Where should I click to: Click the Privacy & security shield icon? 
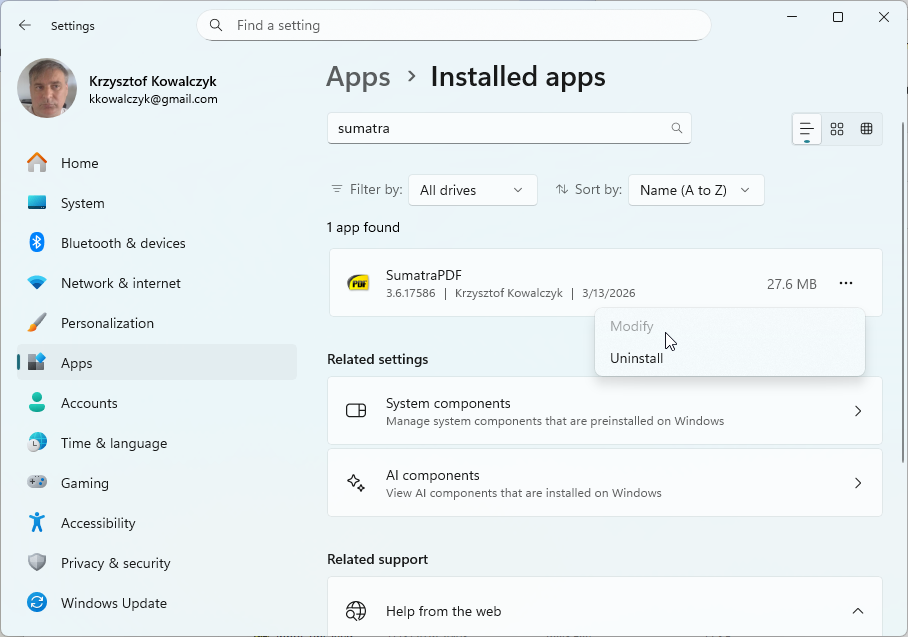pyautogui.click(x=37, y=562)
